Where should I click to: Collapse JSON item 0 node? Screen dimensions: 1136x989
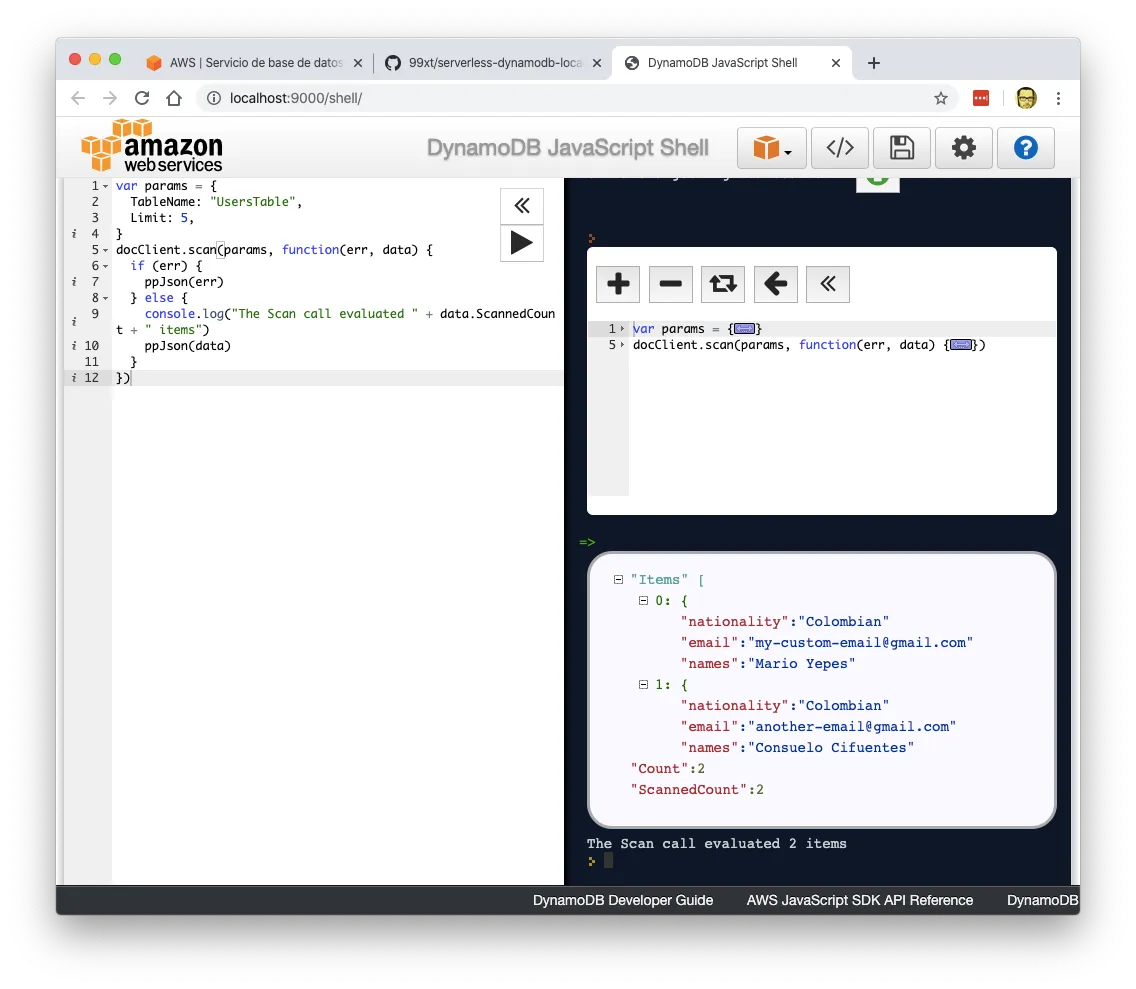pos(643,601)
